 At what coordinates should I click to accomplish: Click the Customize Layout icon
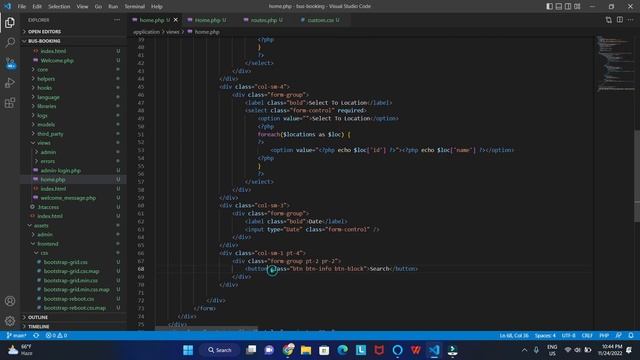(x=577, y=7)
